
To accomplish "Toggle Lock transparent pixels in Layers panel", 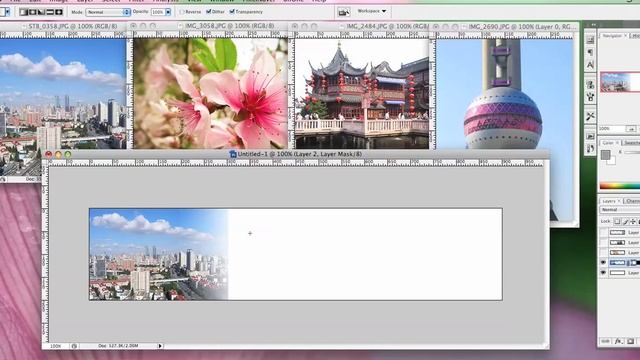I will 617,222.
